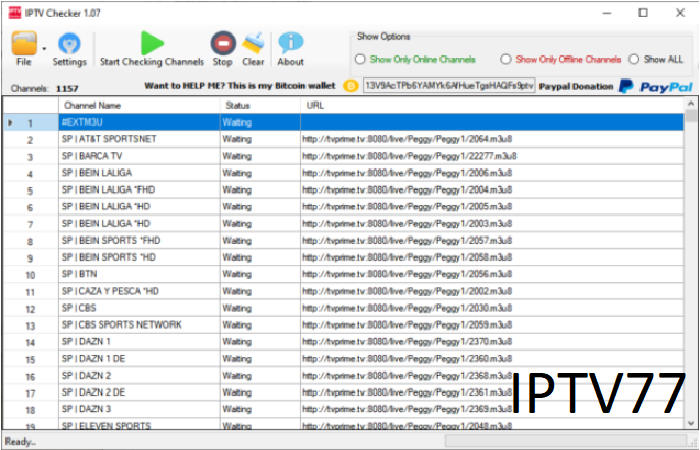Start Checking Channels with green play icon
Viewport: 700px width, 450px height.
(152, 43)
